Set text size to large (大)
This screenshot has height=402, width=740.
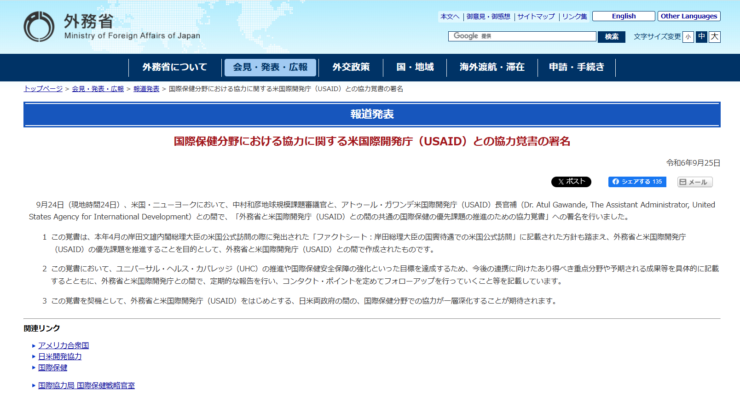point(714,37)
